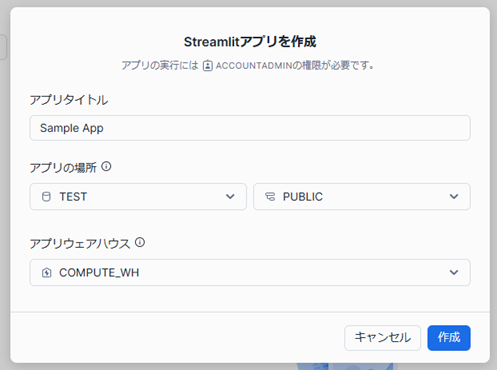Click the schema icon beside PUBLIC
Screen dimensions: 497x370
pyautogui.click(x=270, y=197)
